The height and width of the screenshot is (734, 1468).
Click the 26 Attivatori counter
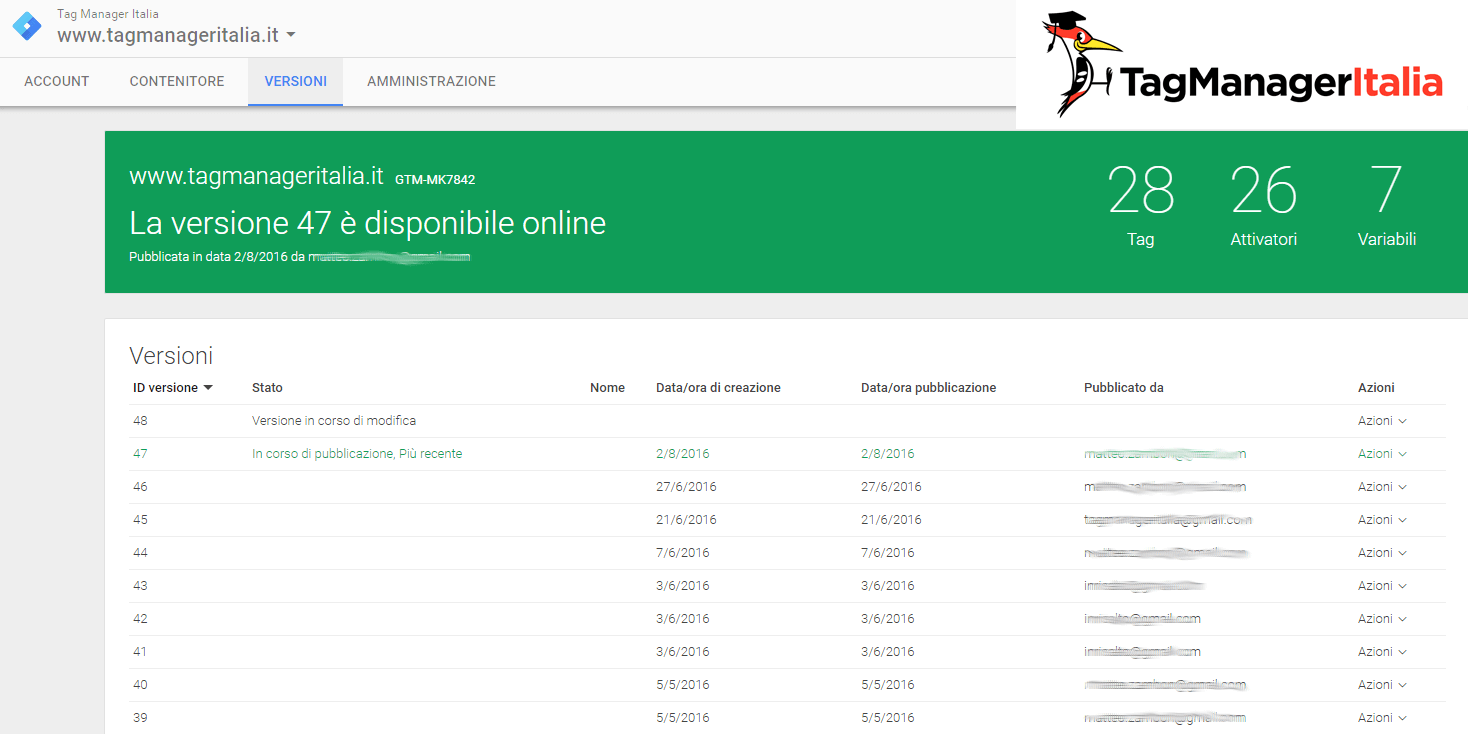pyautogui.click(x=1263, y=204)
